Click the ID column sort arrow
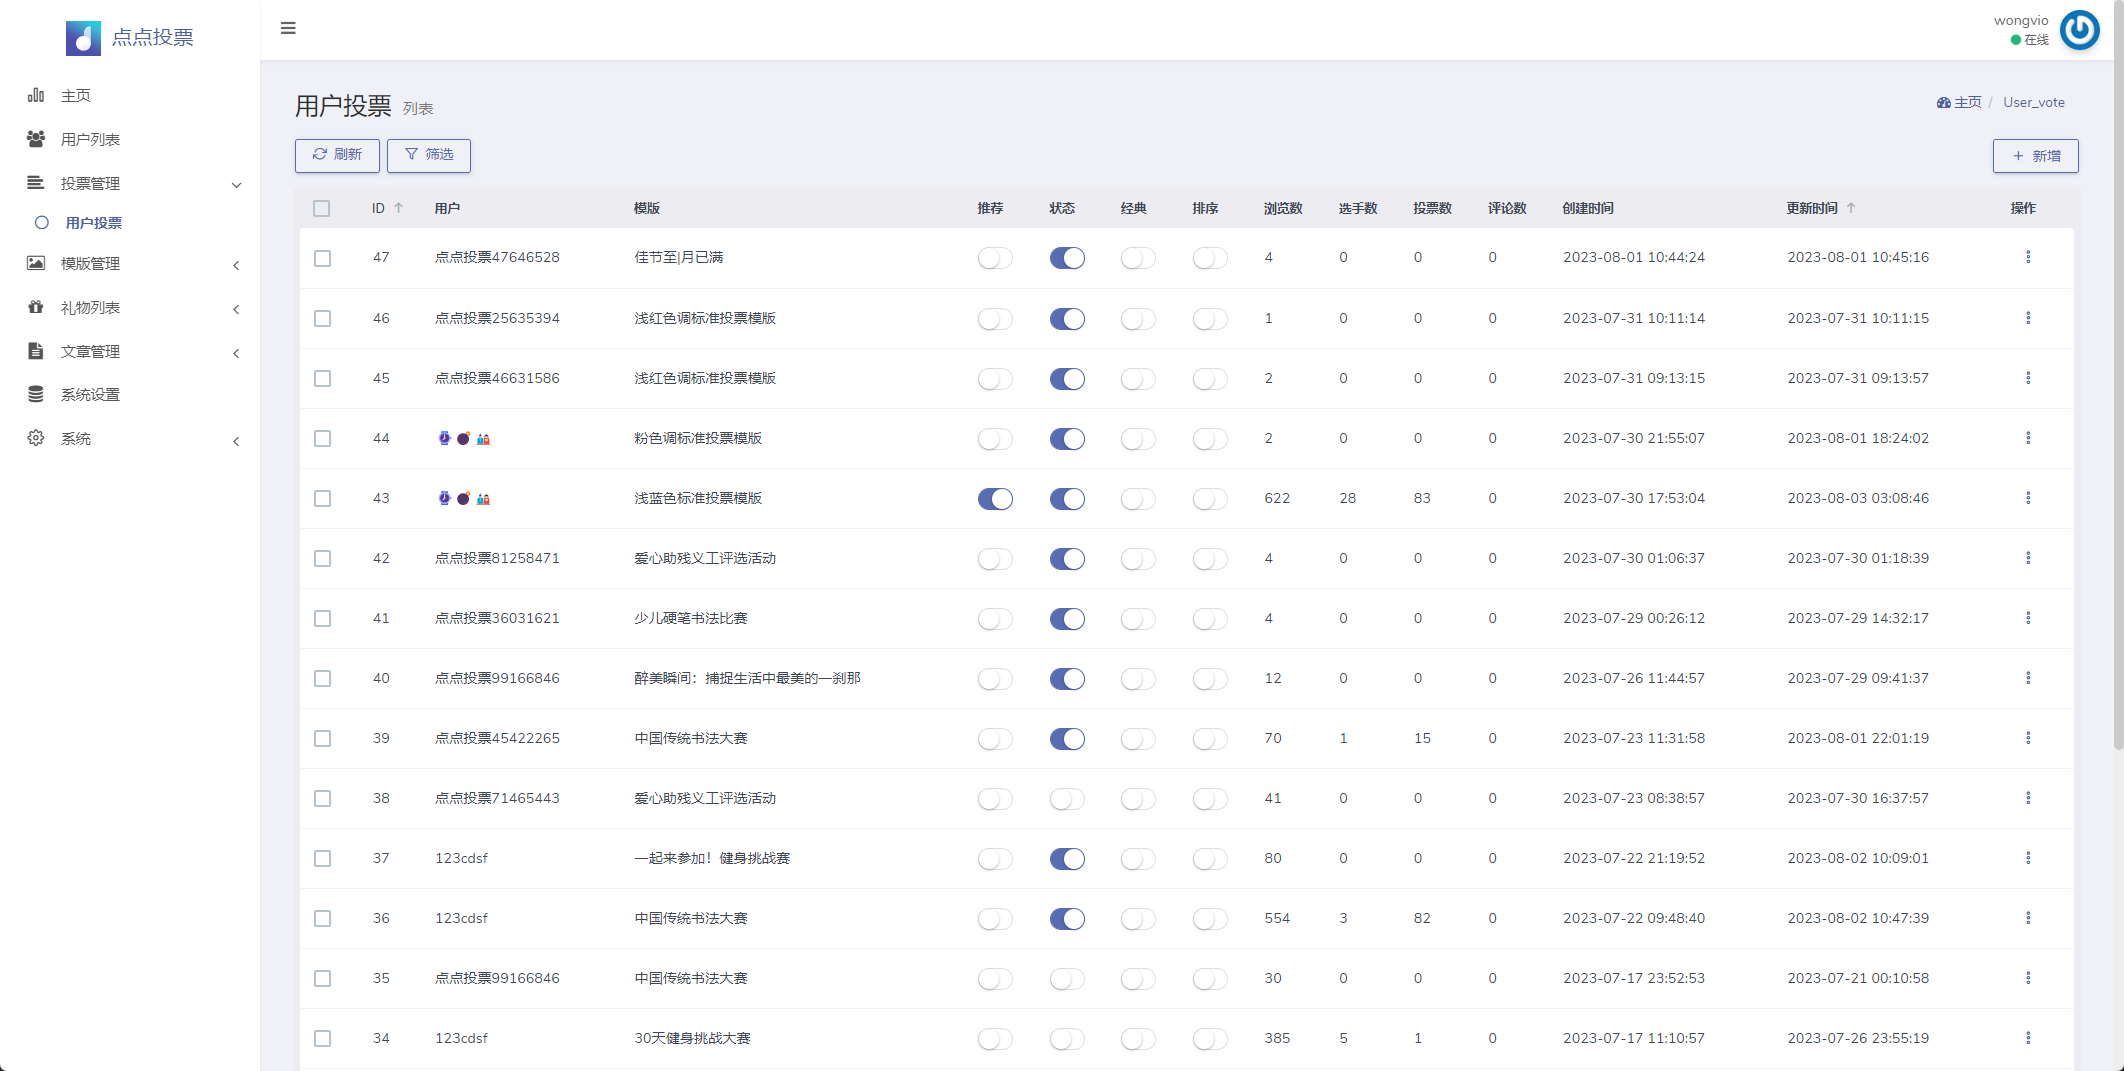 (x=399, y=208)
